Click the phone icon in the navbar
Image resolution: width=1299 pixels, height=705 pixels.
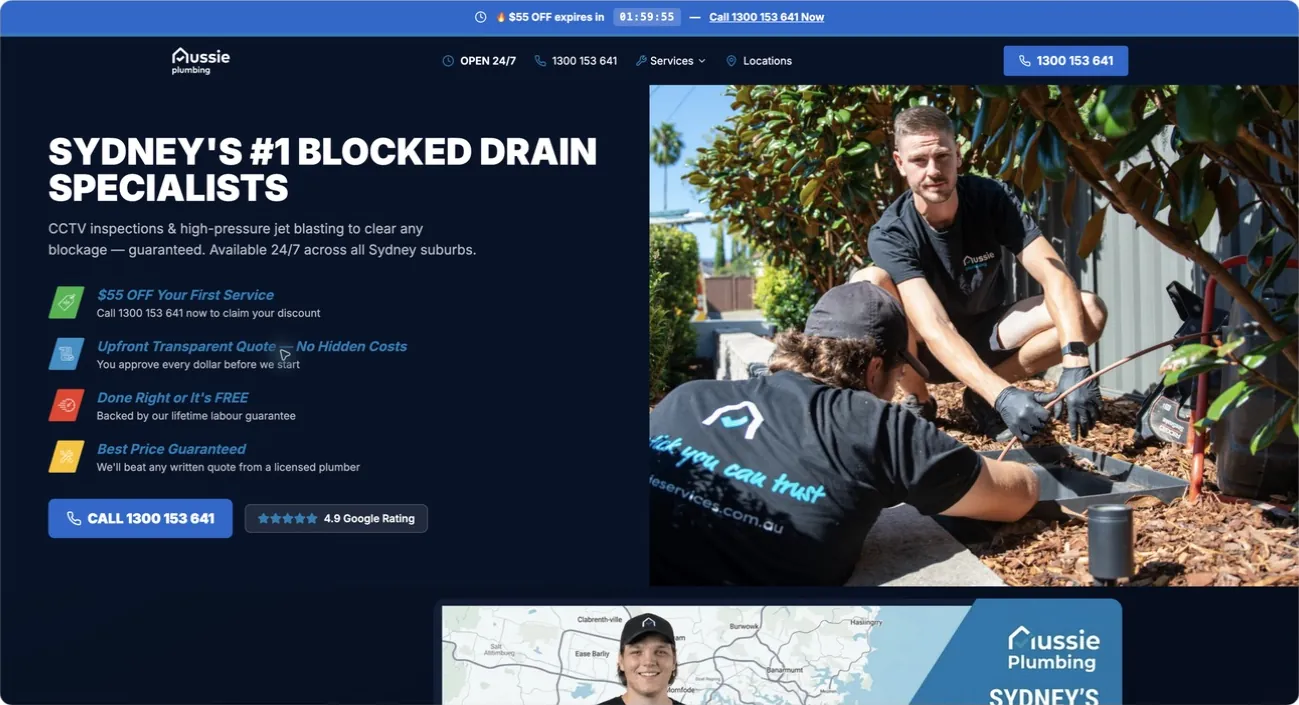point(540,61)
